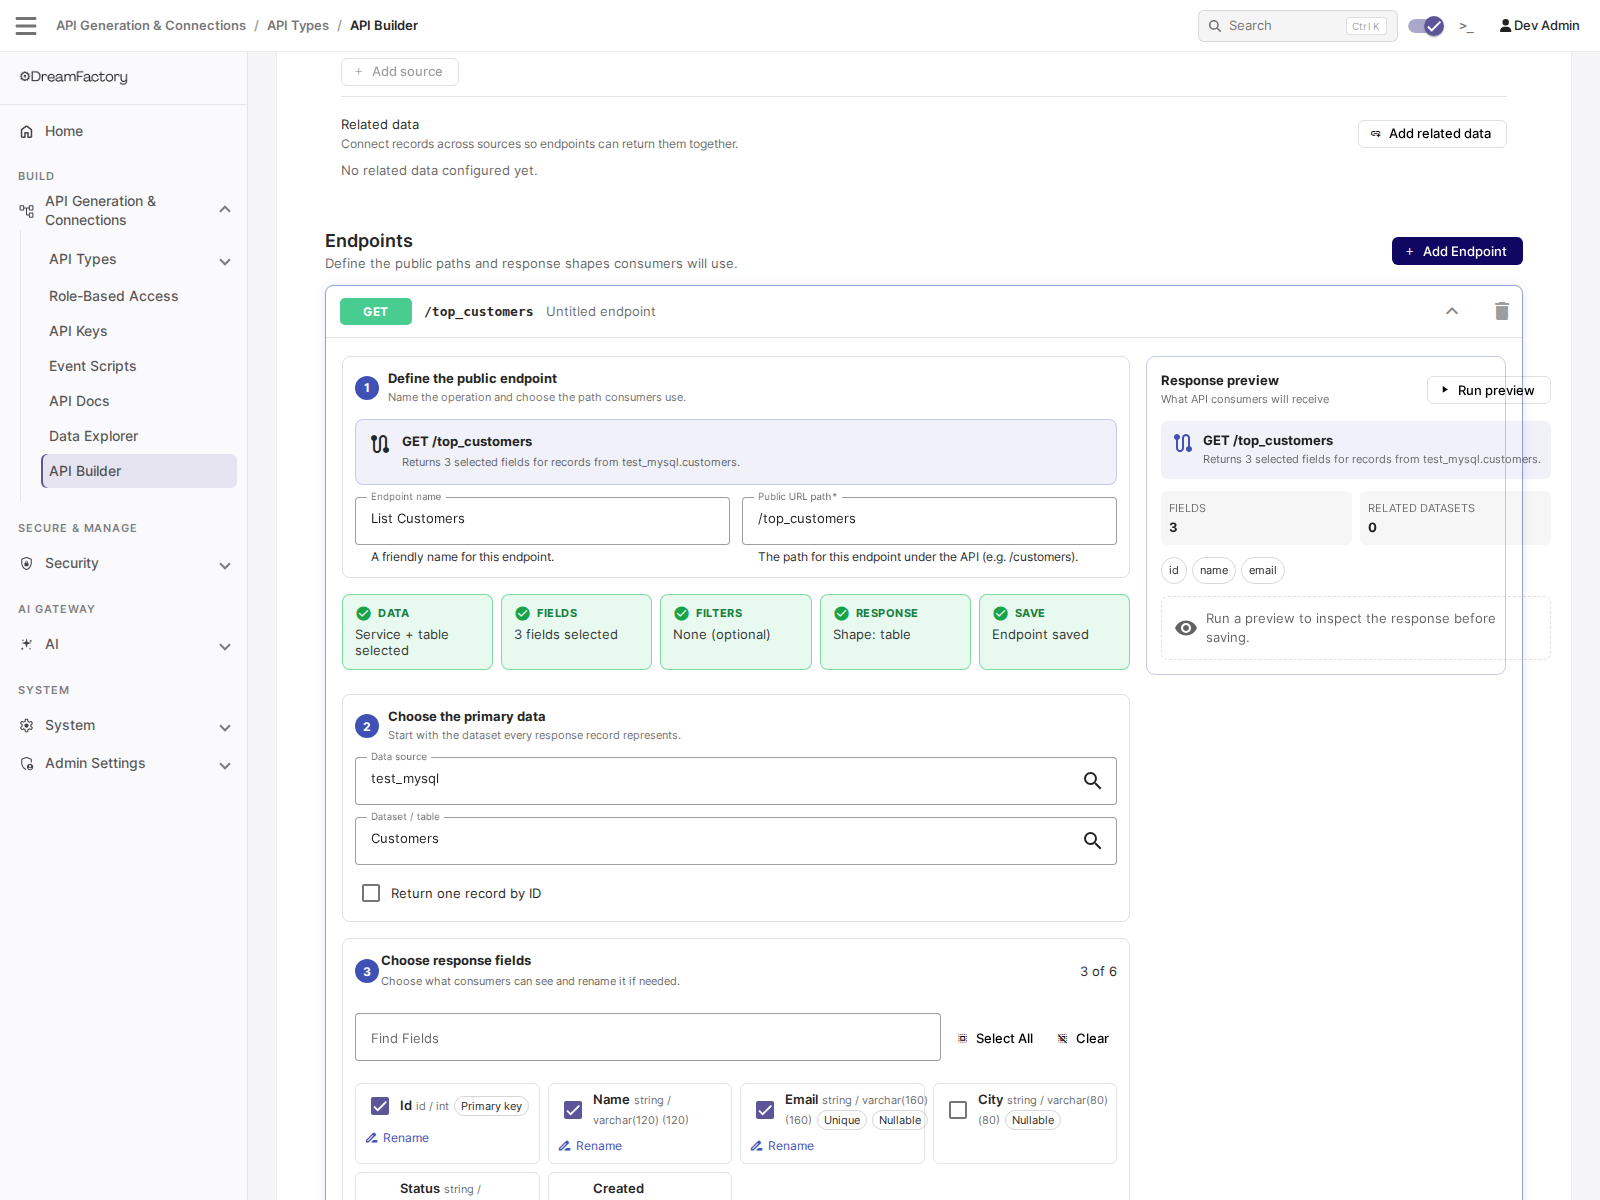The height and width of the screenshot is (1200, 1600).
Task: Uncheck the Id field checkbox
Action: click(x=380, y=1106)
